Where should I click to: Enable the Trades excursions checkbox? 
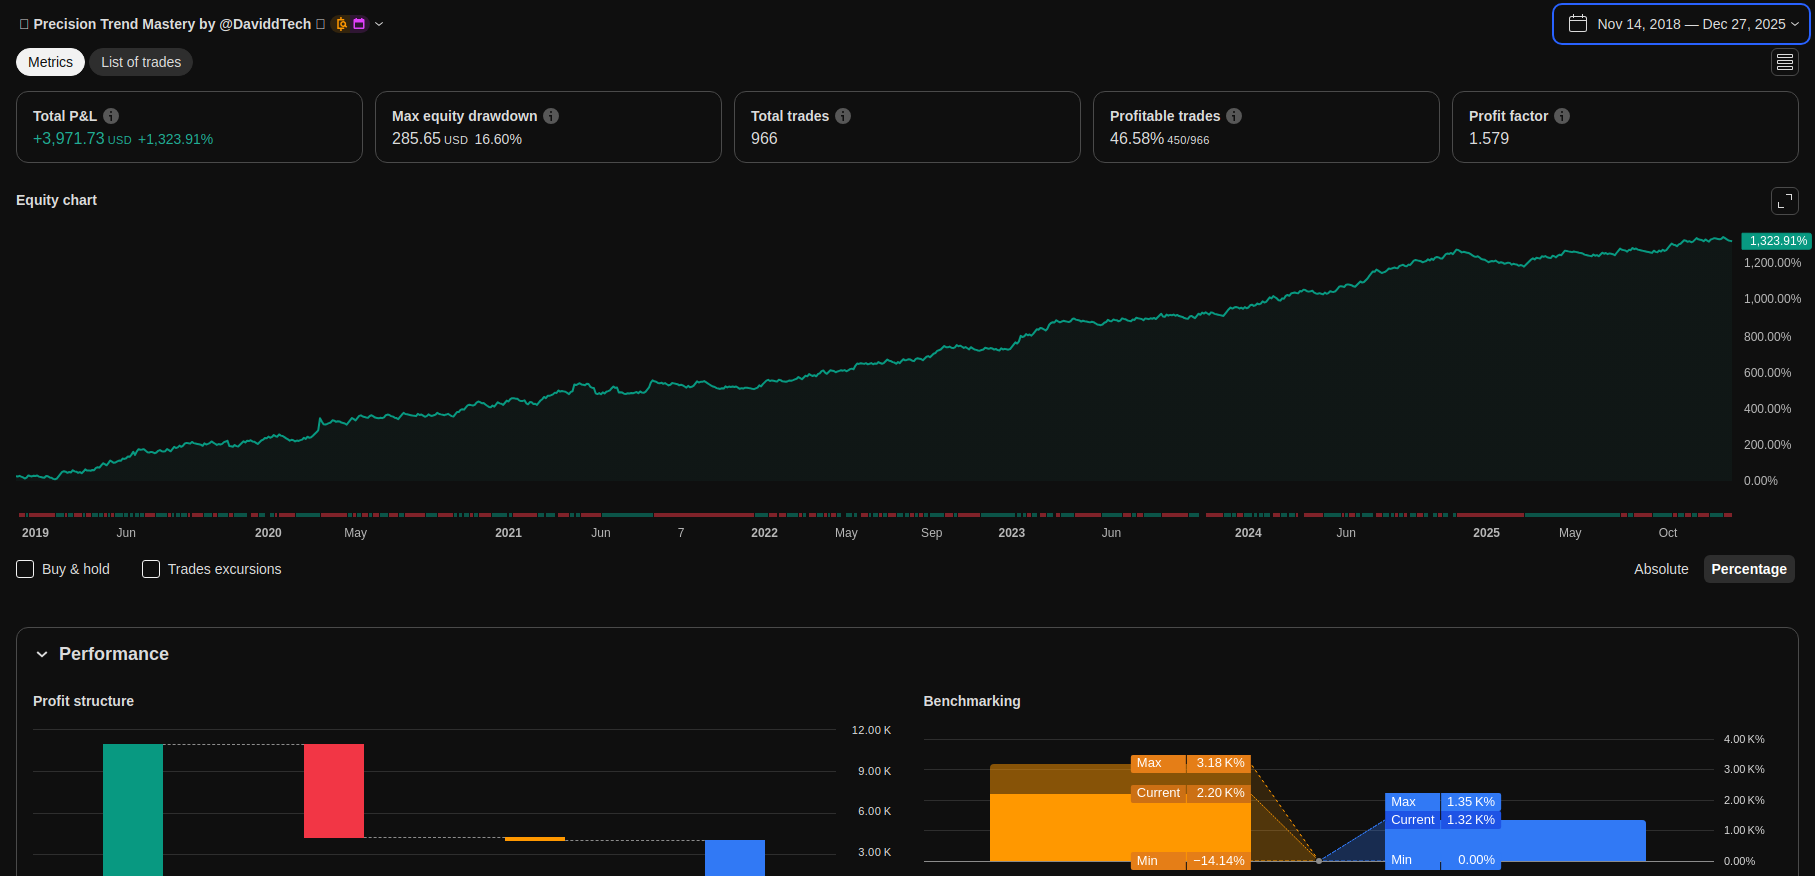tap(151, 569)
